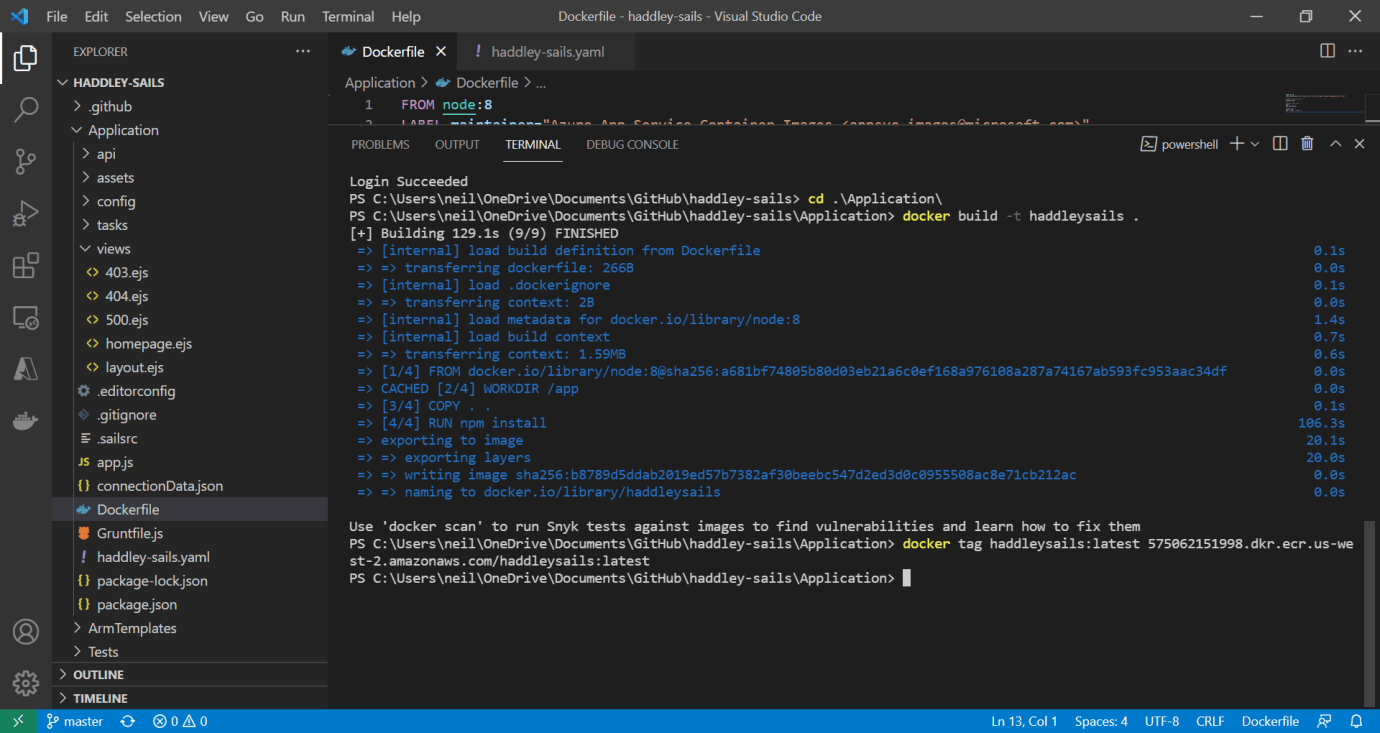1380x733 pixels.
Task: Open the Docker view in activity bar
Action: pyautogui.click(x=26, y=421)
